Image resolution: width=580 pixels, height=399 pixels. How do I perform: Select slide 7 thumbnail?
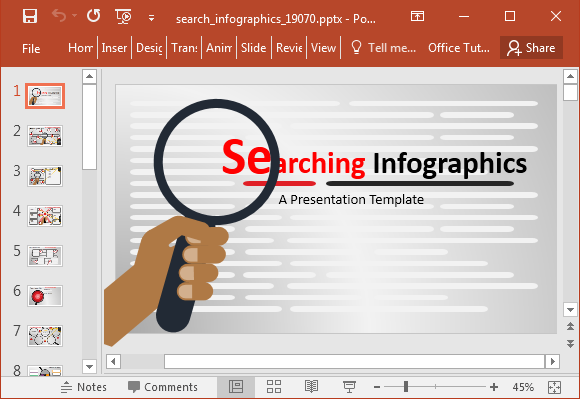tap(45, 336)
